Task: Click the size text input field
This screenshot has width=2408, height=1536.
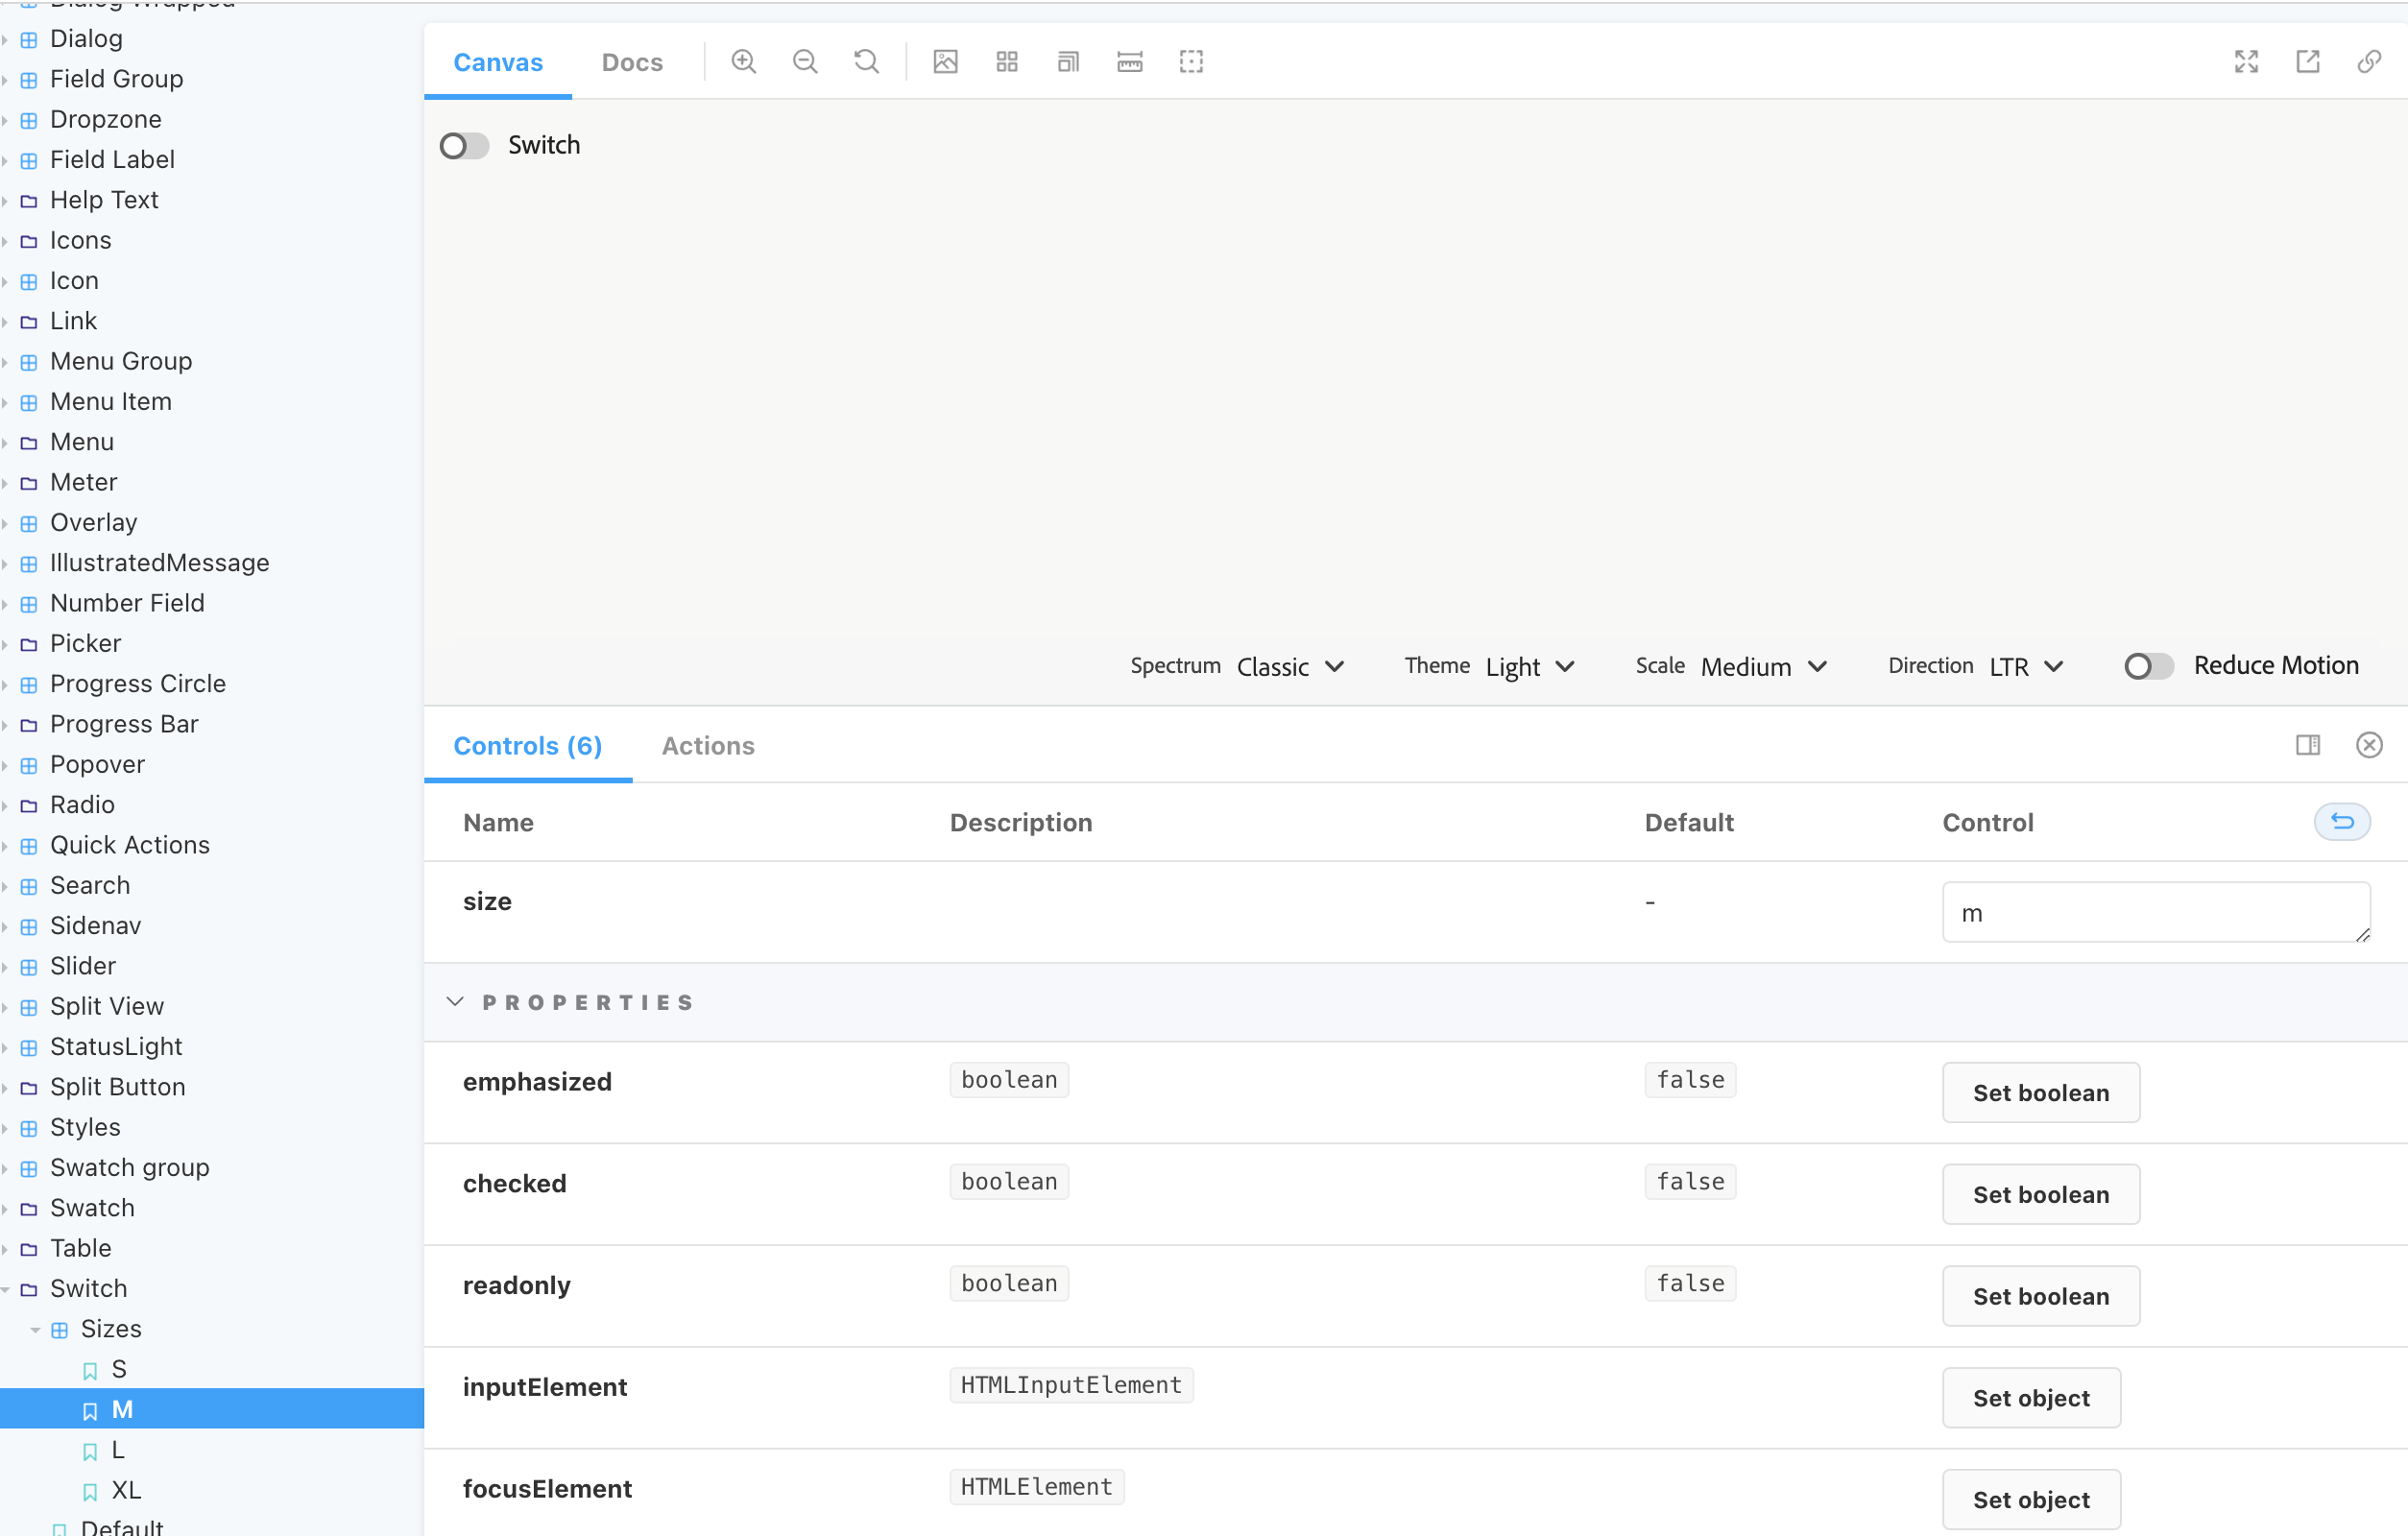Action: tap(2155, 913)
